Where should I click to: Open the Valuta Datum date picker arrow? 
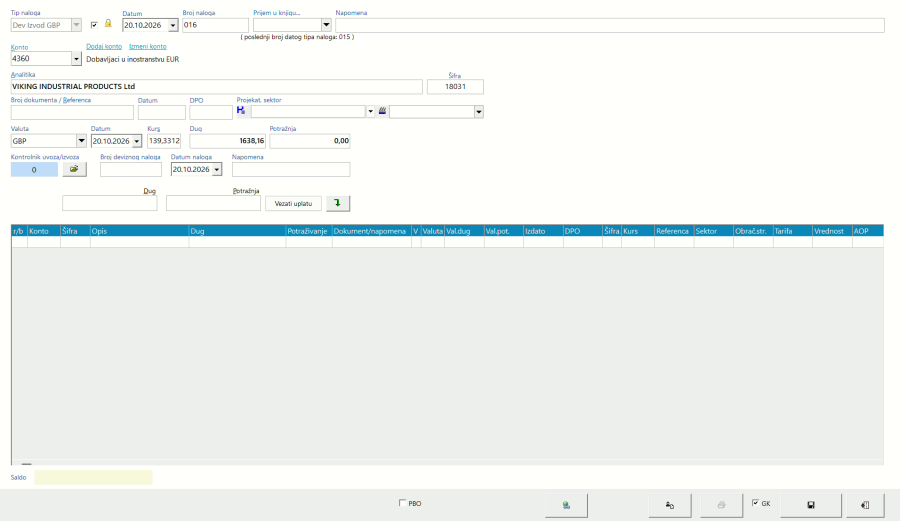tap(137, 141)
